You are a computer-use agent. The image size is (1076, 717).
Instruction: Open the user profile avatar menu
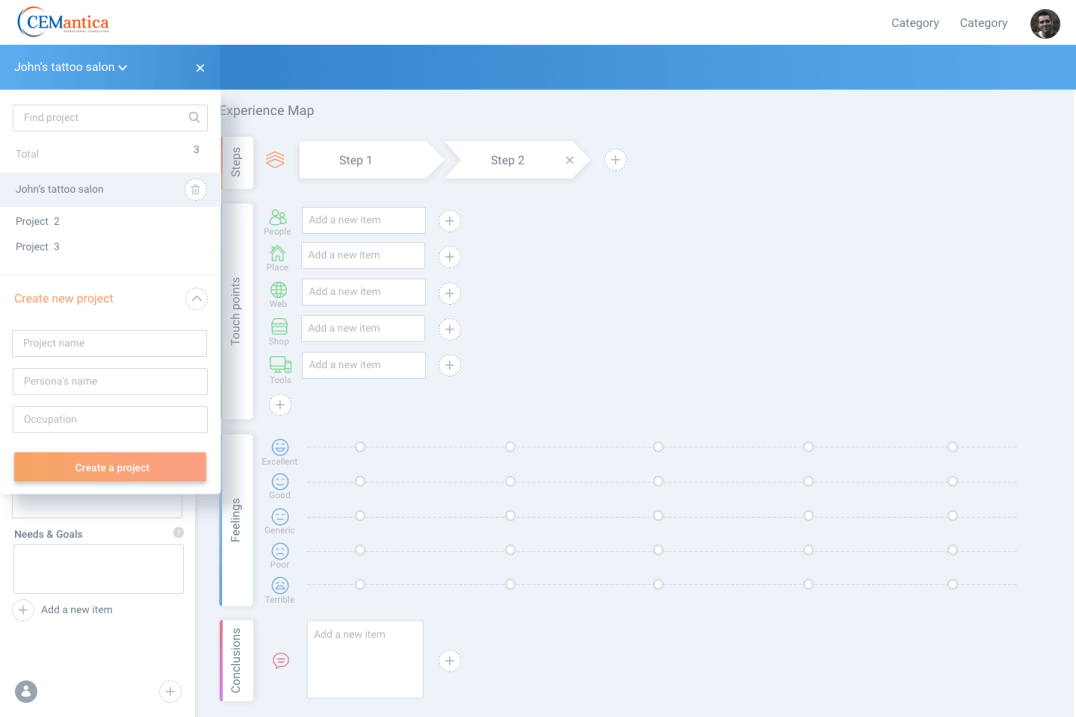pyautogui.click(x=1045, y=23)
